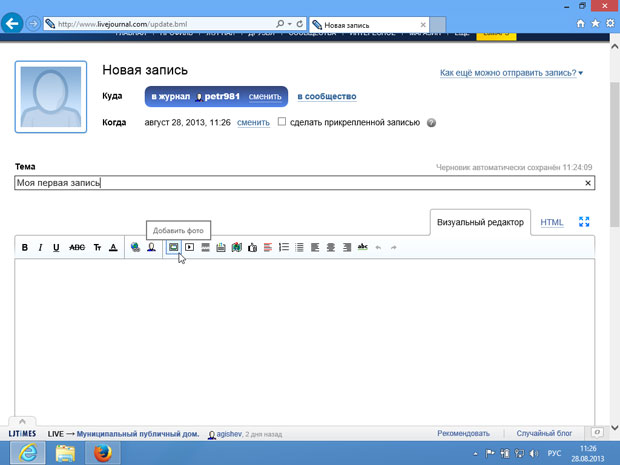The width and height of the screenshot is (620, 465).
Task: Expand the editor to fullscreen
Action: tap(585, 222)
